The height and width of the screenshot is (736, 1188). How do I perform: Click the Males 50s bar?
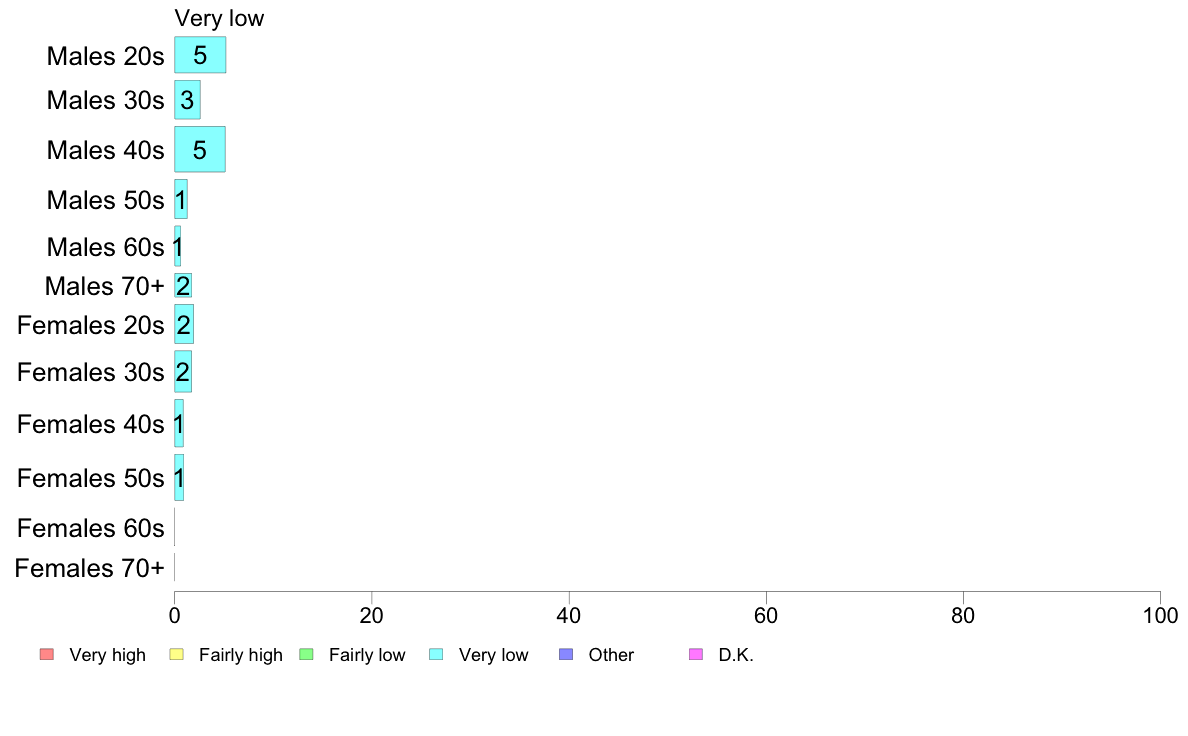coord(181,199)
